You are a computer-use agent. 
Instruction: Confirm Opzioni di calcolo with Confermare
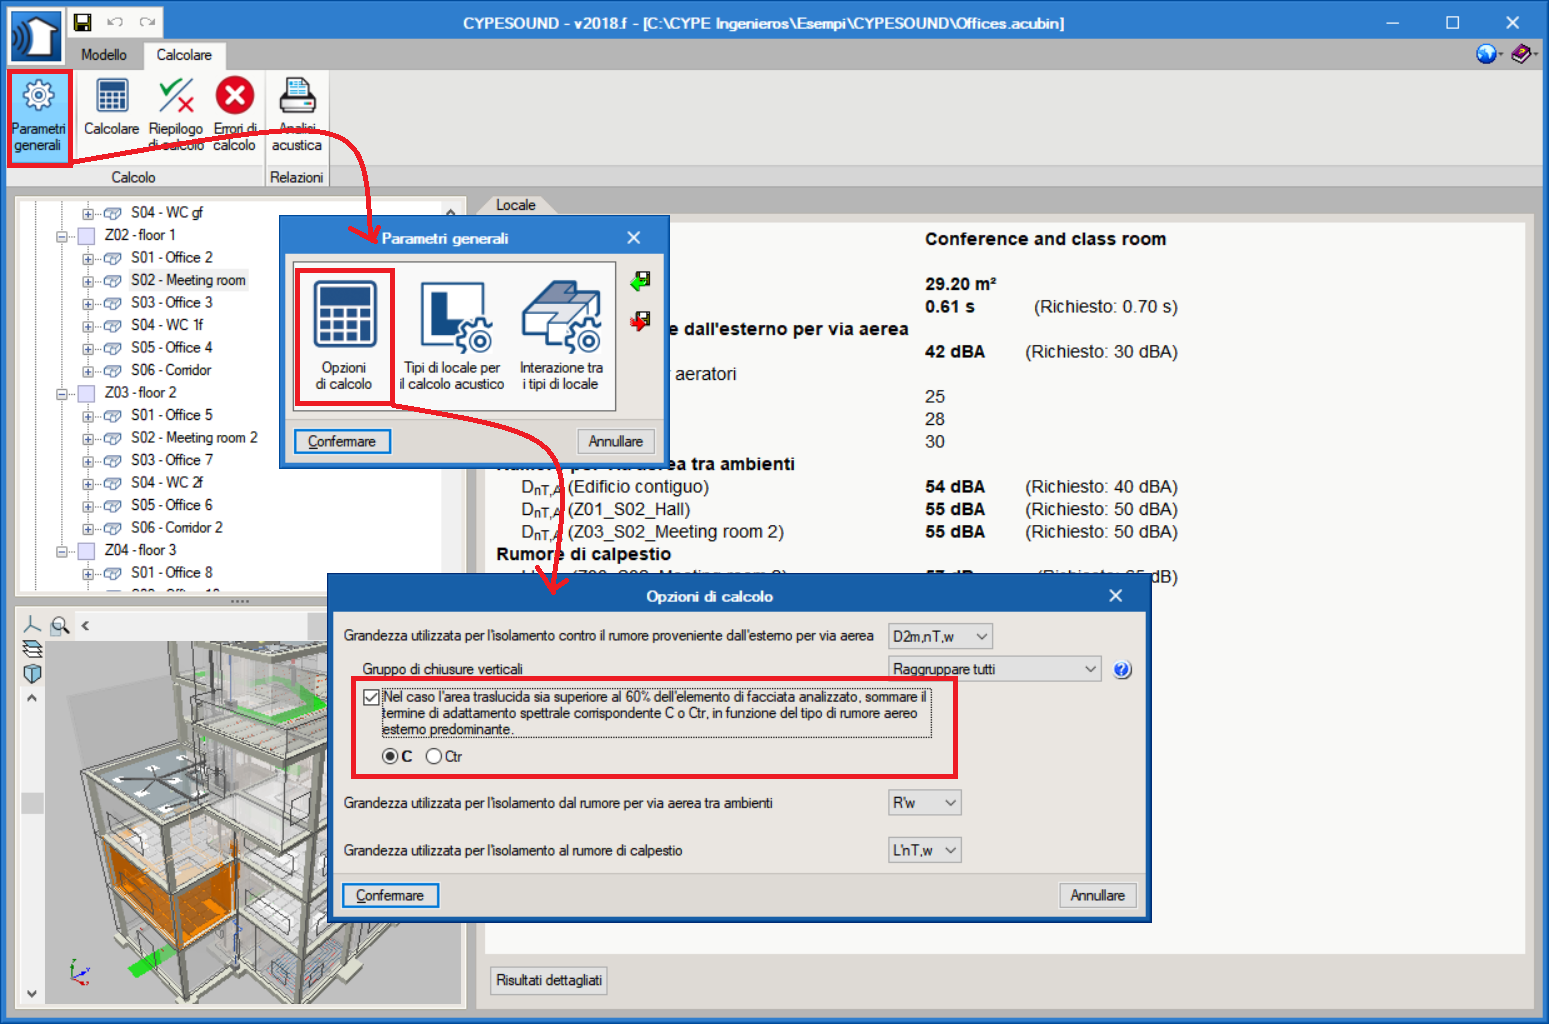pyautogui.click(x=390, y=896)
